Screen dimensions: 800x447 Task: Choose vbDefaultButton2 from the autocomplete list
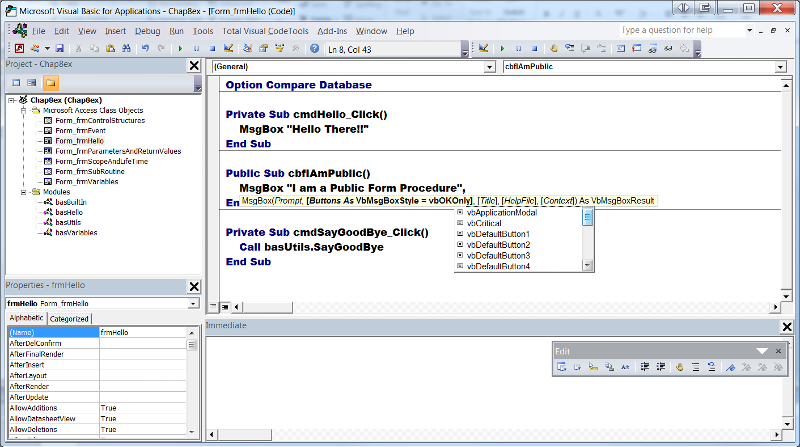[x=498, y=245]
